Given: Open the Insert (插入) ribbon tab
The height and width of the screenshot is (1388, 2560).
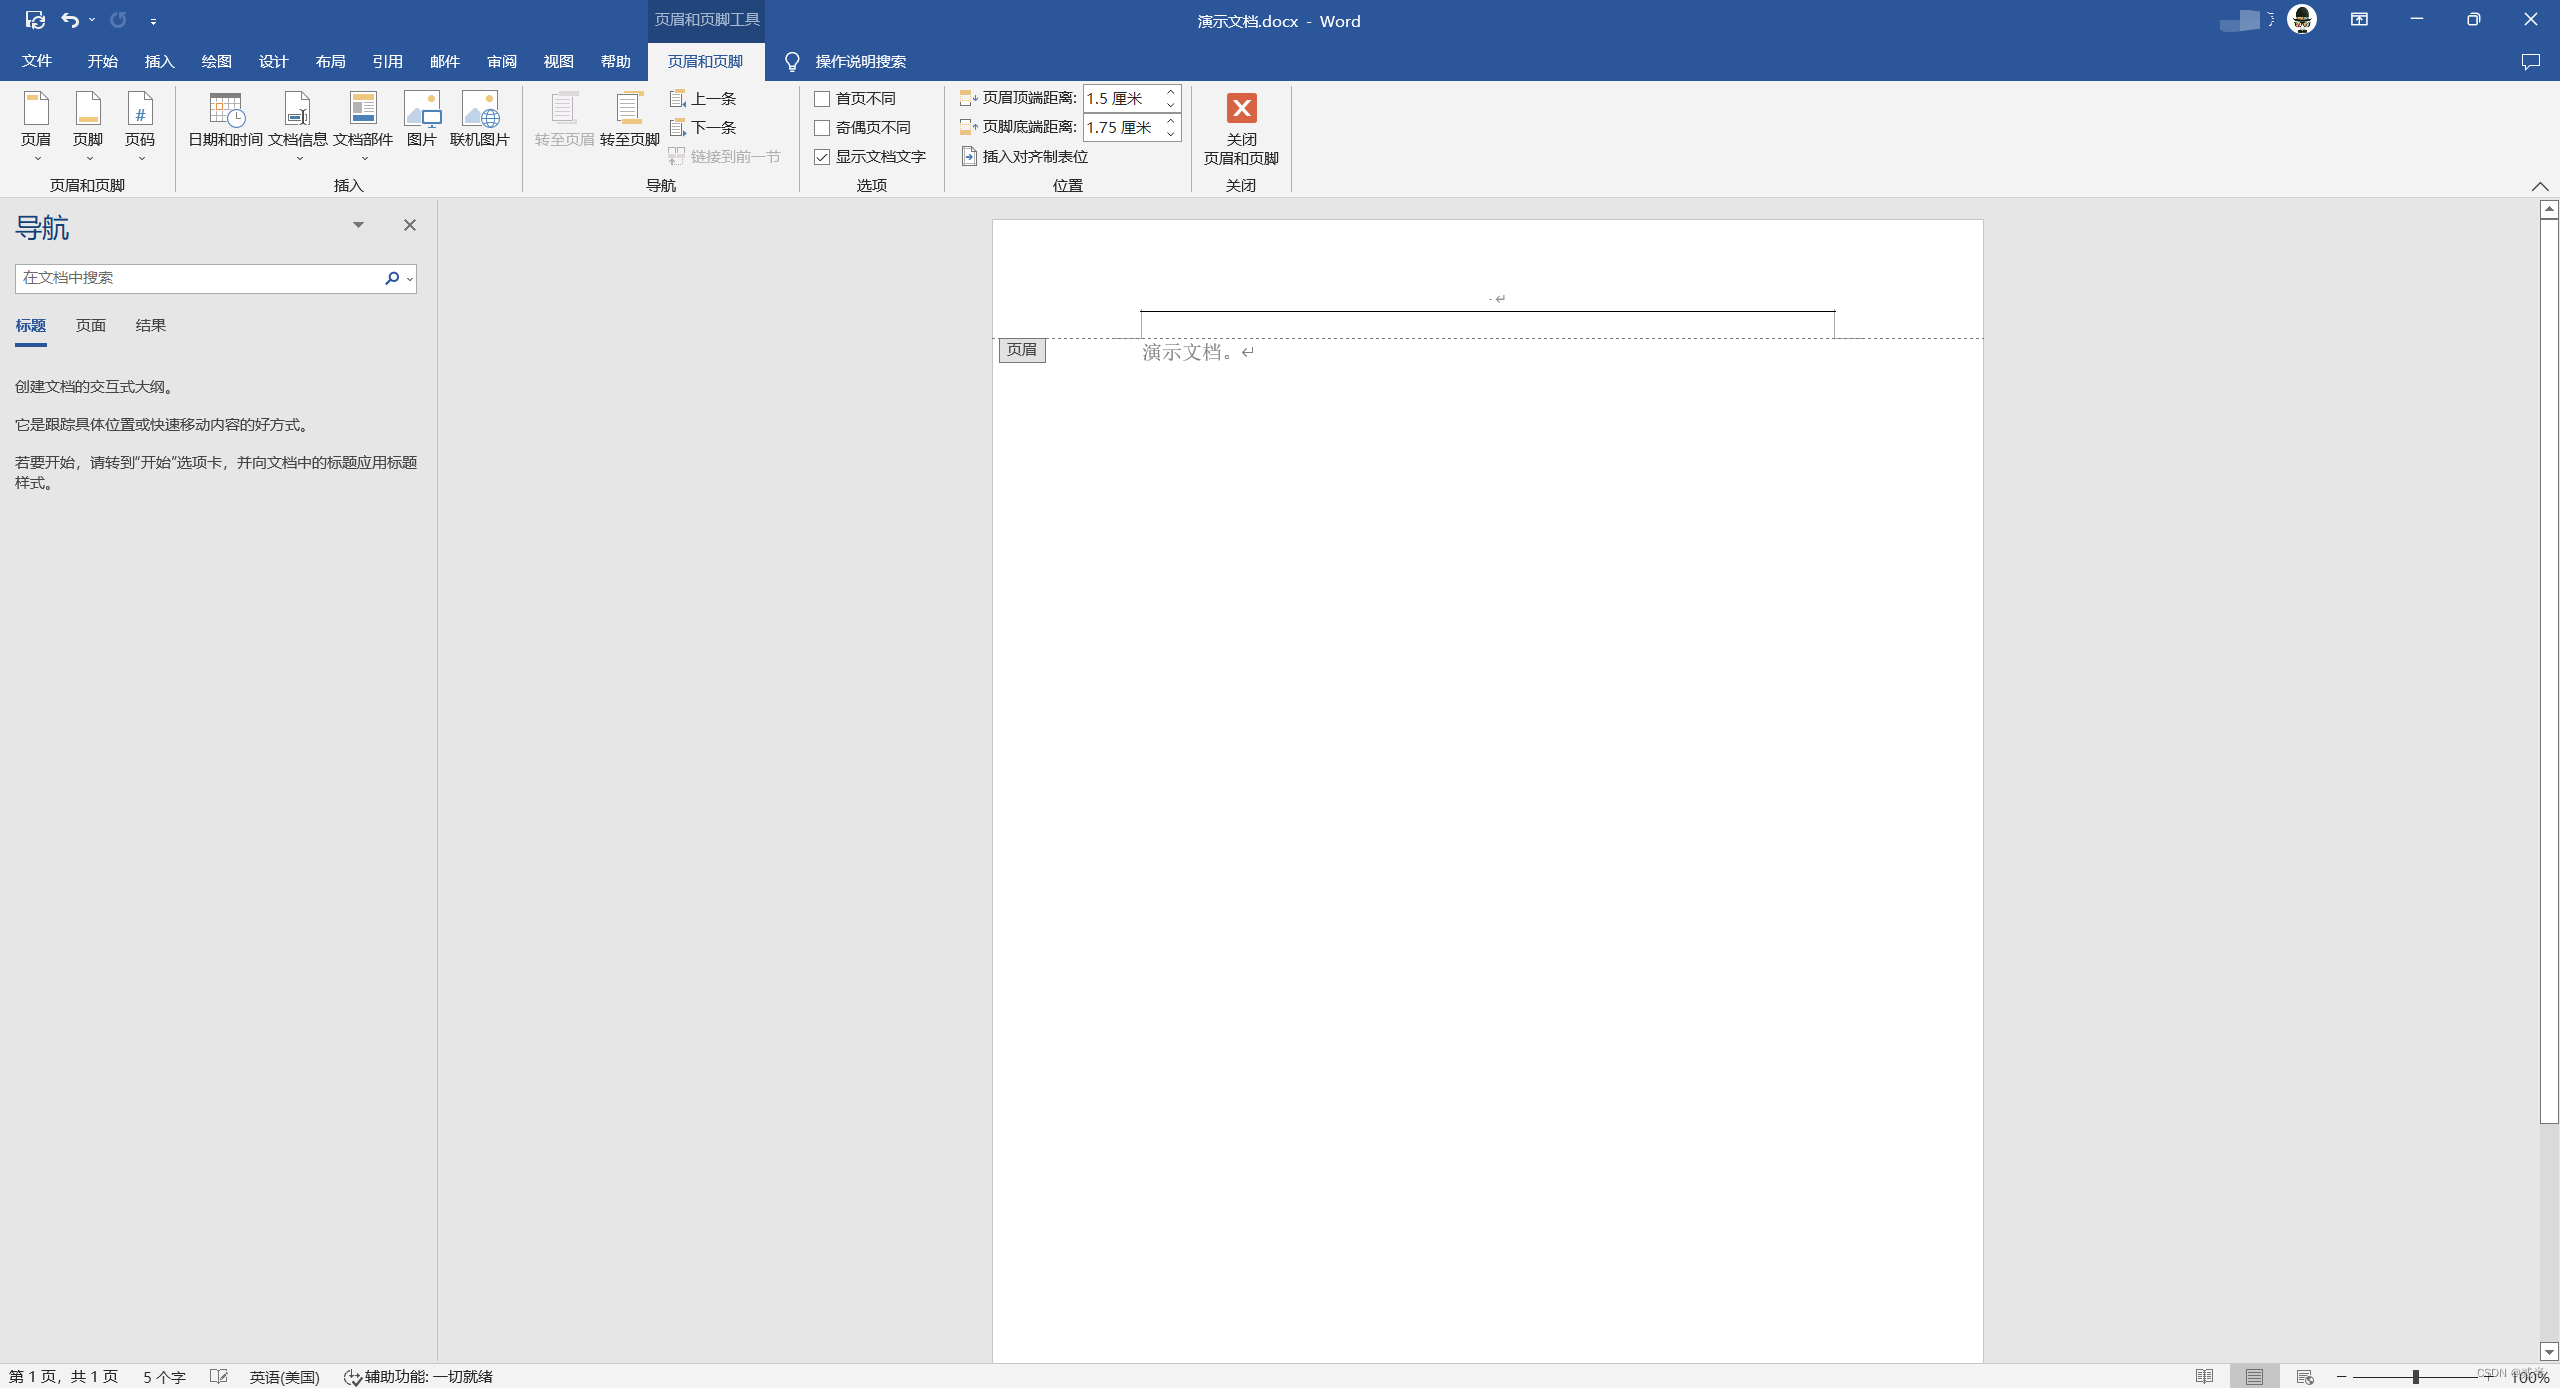Looking at the screenshot, I should coord(159,61).
